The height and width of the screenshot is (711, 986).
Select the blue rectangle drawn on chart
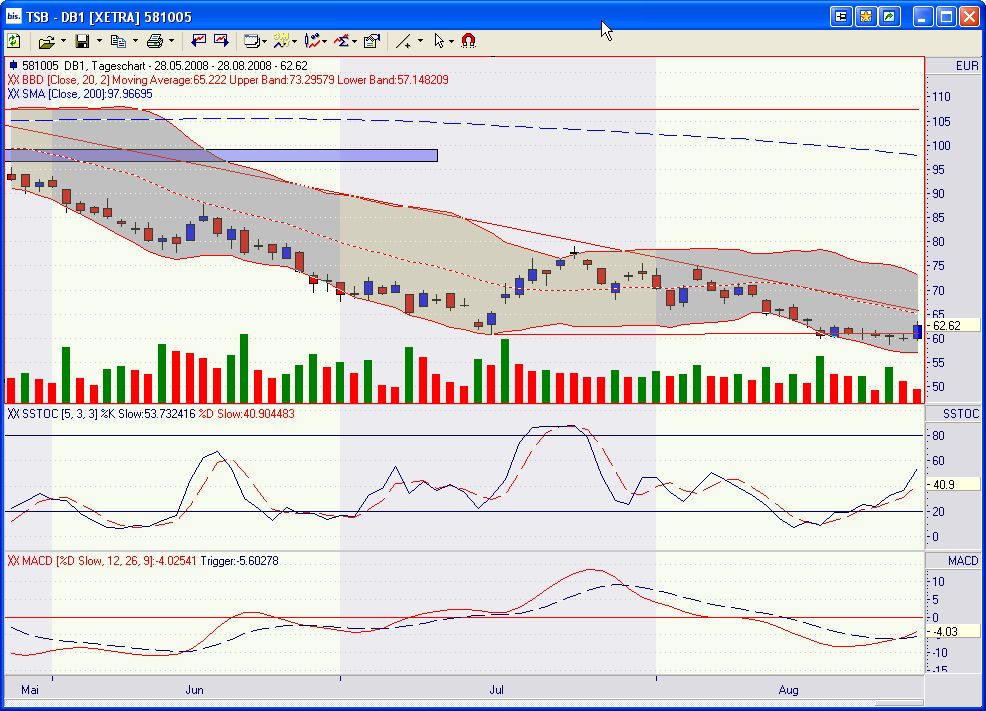pyautogui.click(x=221, y=155)
